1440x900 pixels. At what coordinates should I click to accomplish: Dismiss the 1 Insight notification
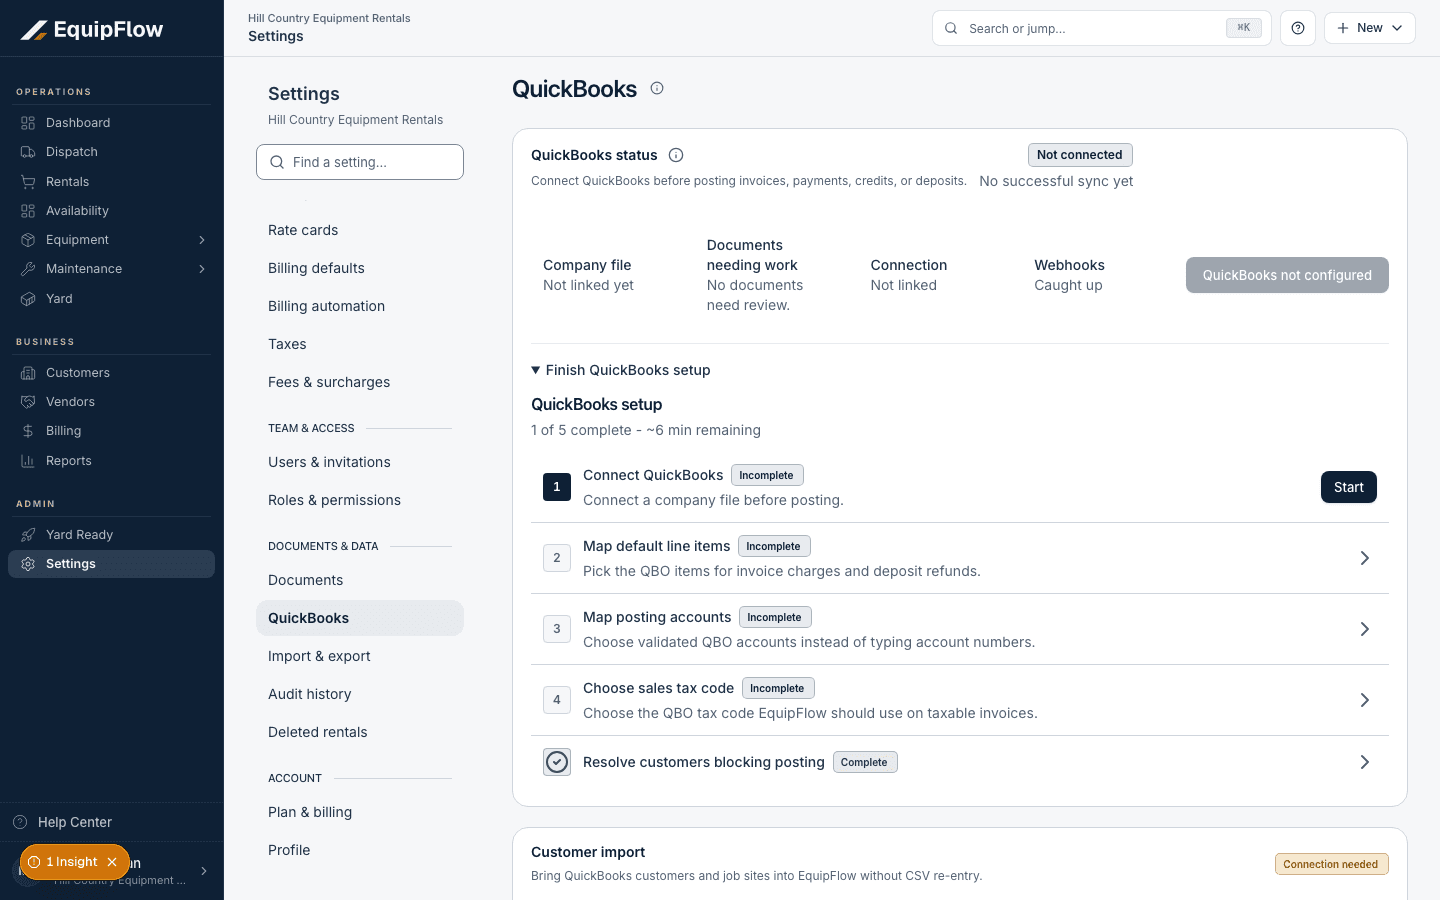click(x=112, y=862)
